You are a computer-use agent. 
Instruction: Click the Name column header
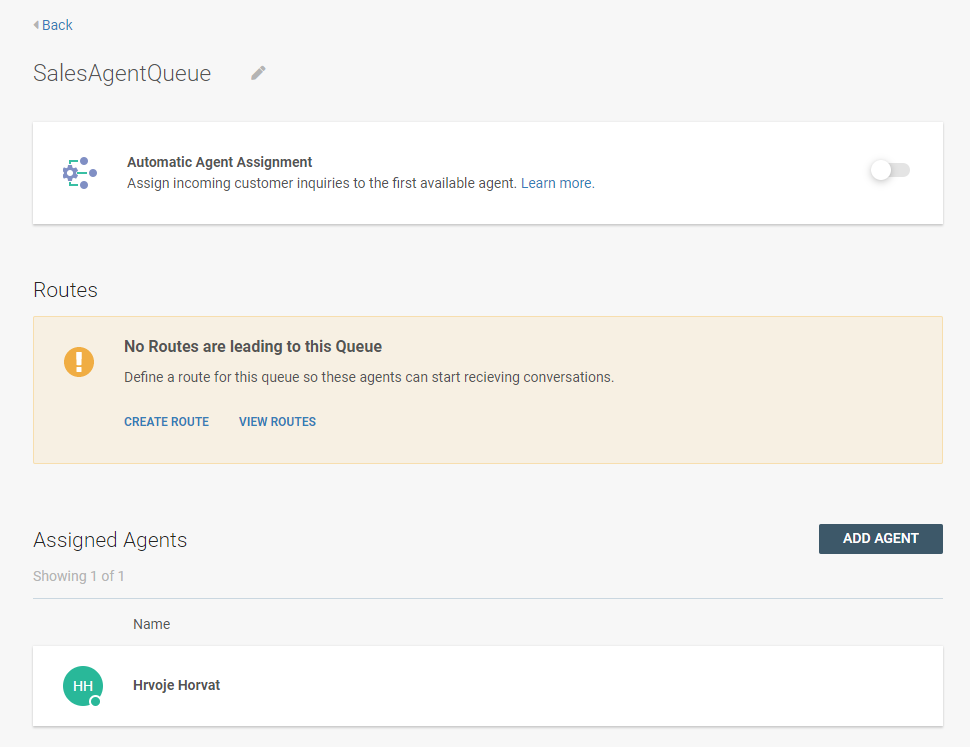[152, 624]
